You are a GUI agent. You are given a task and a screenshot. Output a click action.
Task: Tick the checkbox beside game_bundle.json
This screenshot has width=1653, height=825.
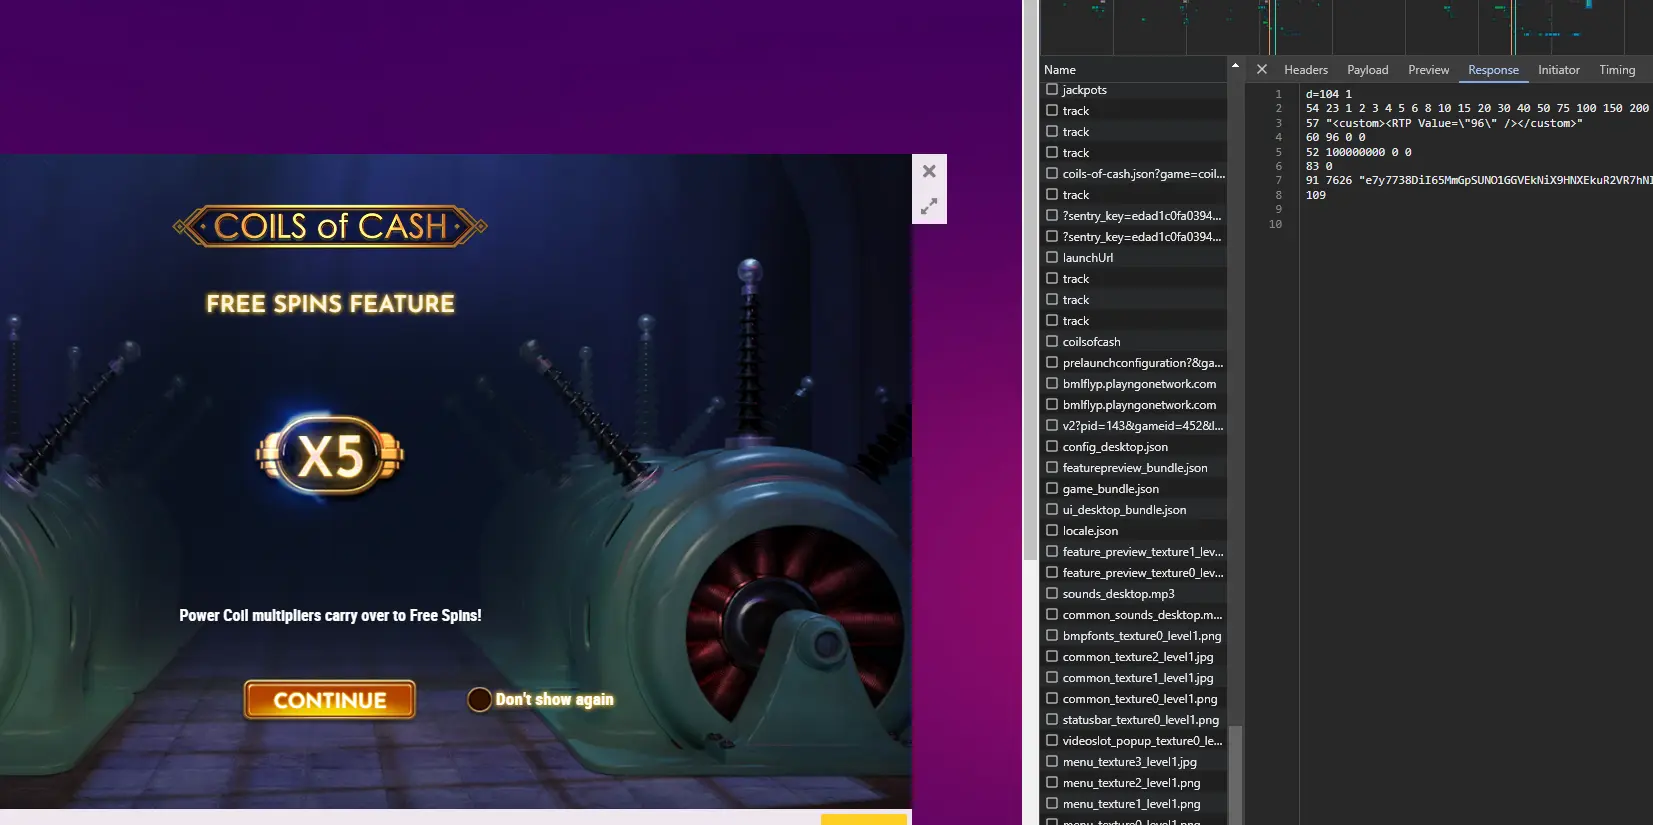tap(1052, 488)
